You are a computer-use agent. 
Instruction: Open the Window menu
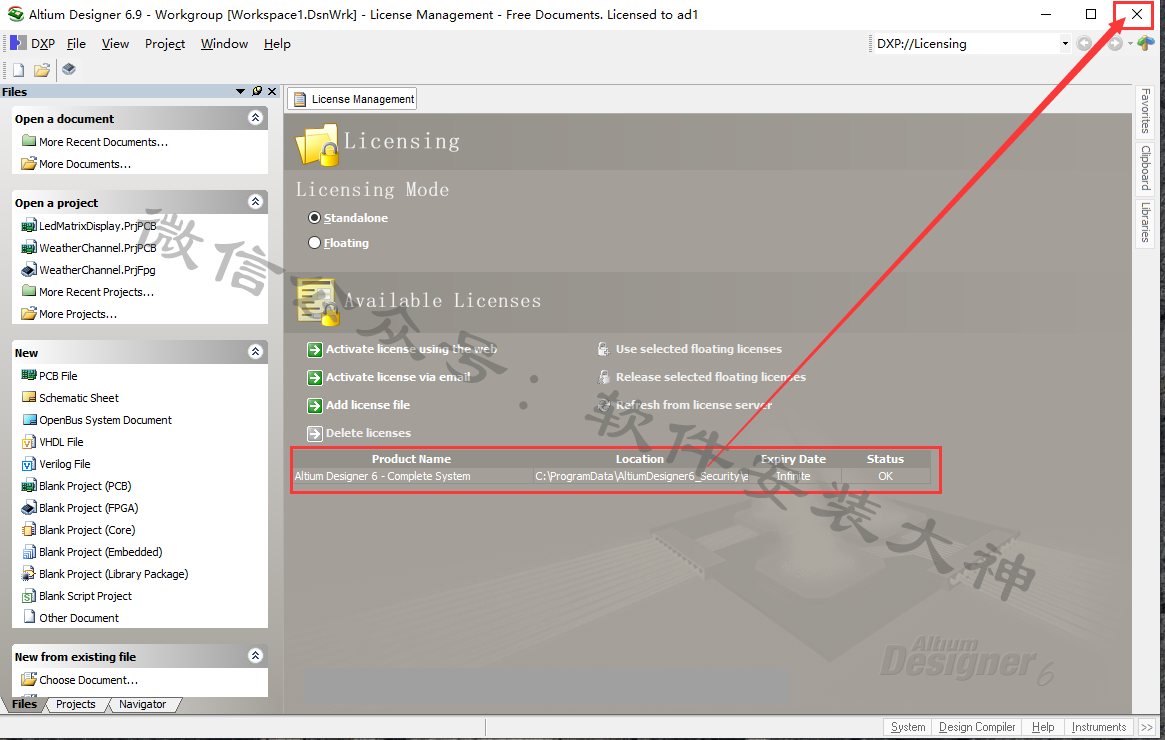[224, 44]
